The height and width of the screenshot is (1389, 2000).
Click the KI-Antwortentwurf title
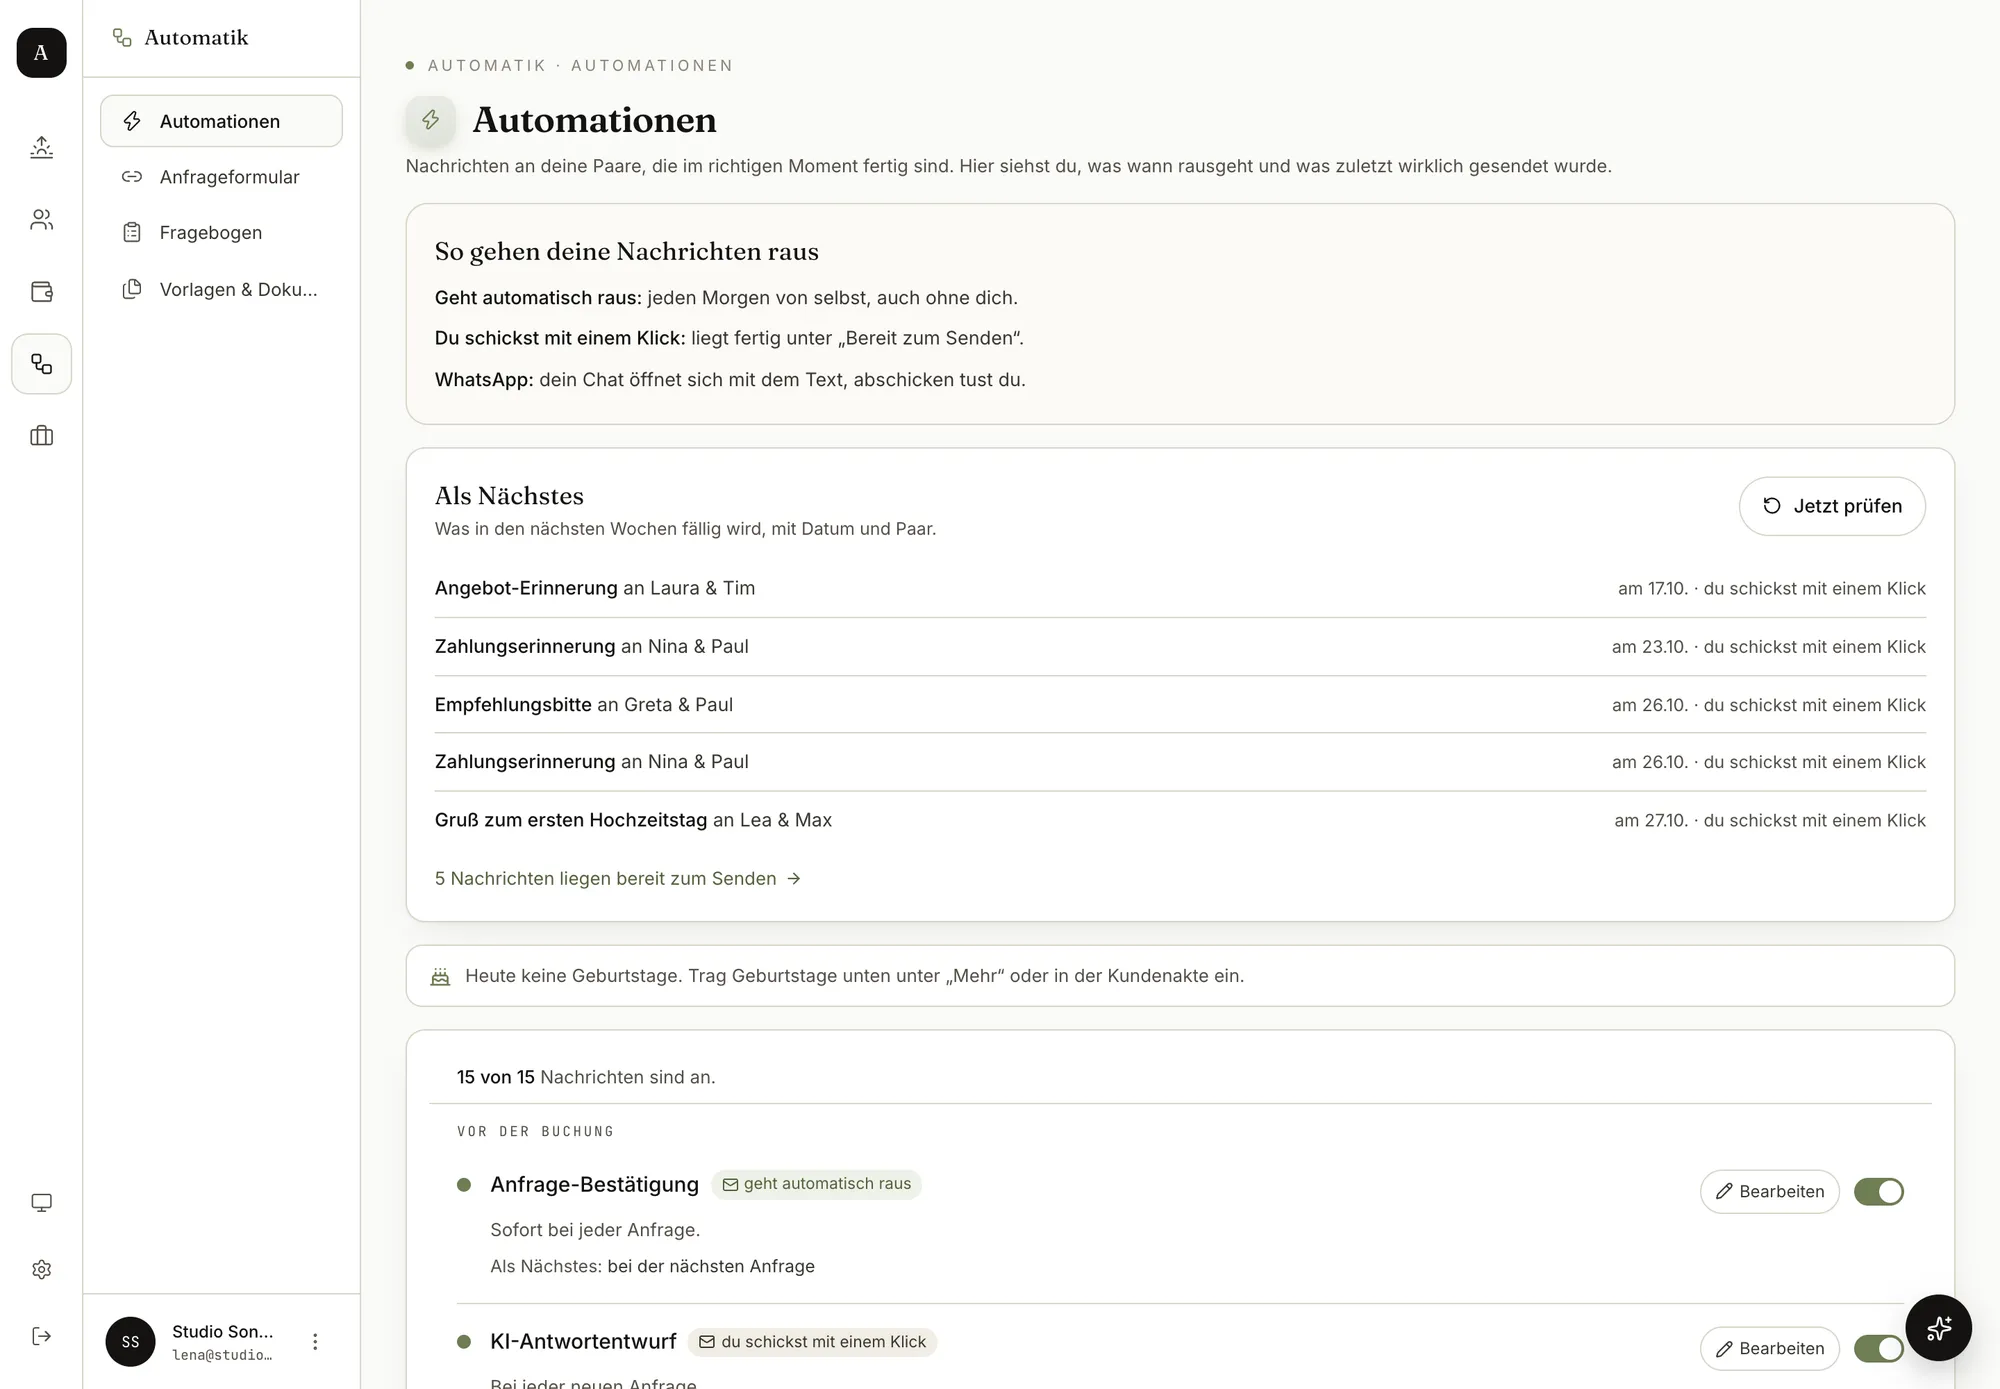(583, 1342)
